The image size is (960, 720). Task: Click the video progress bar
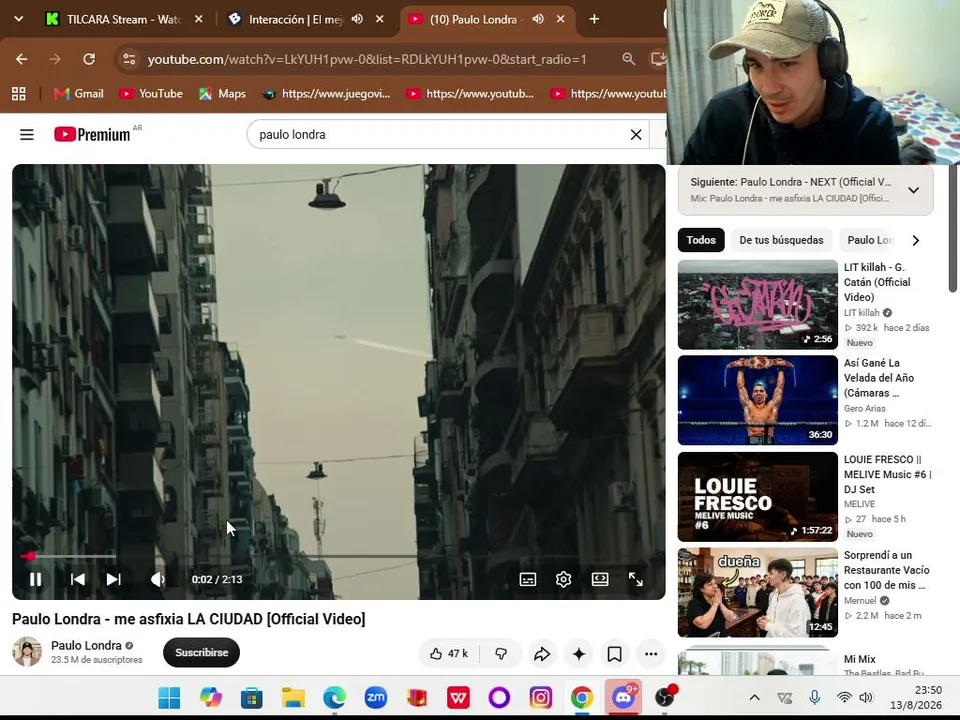339,556
